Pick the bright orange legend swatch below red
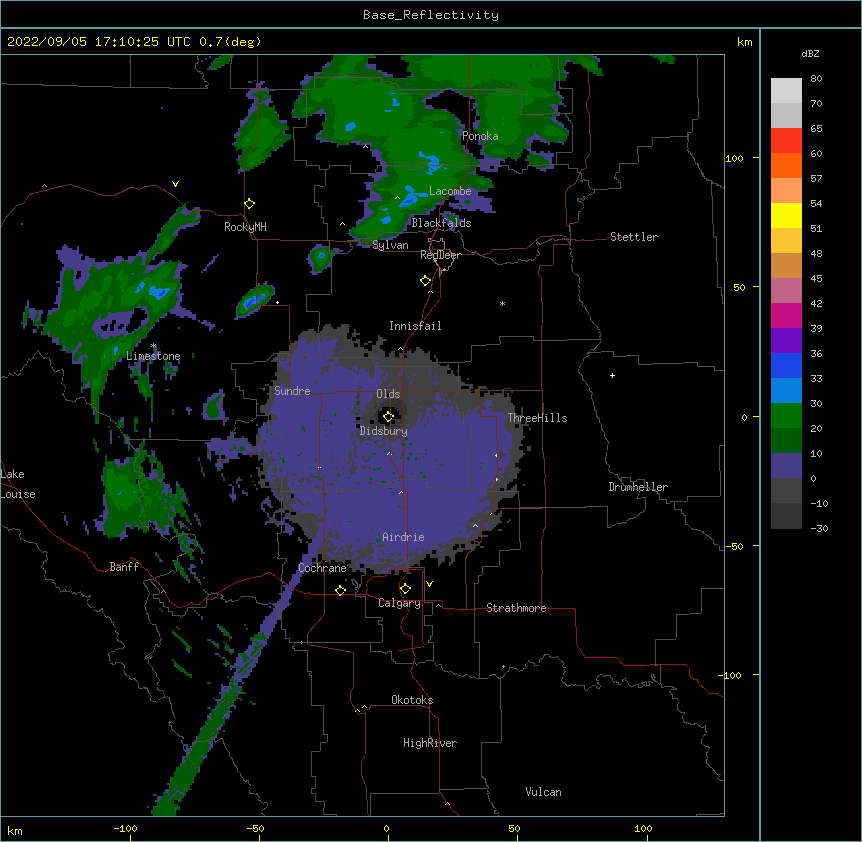Viewport: 862px width, 842px height. click(786, 165)
